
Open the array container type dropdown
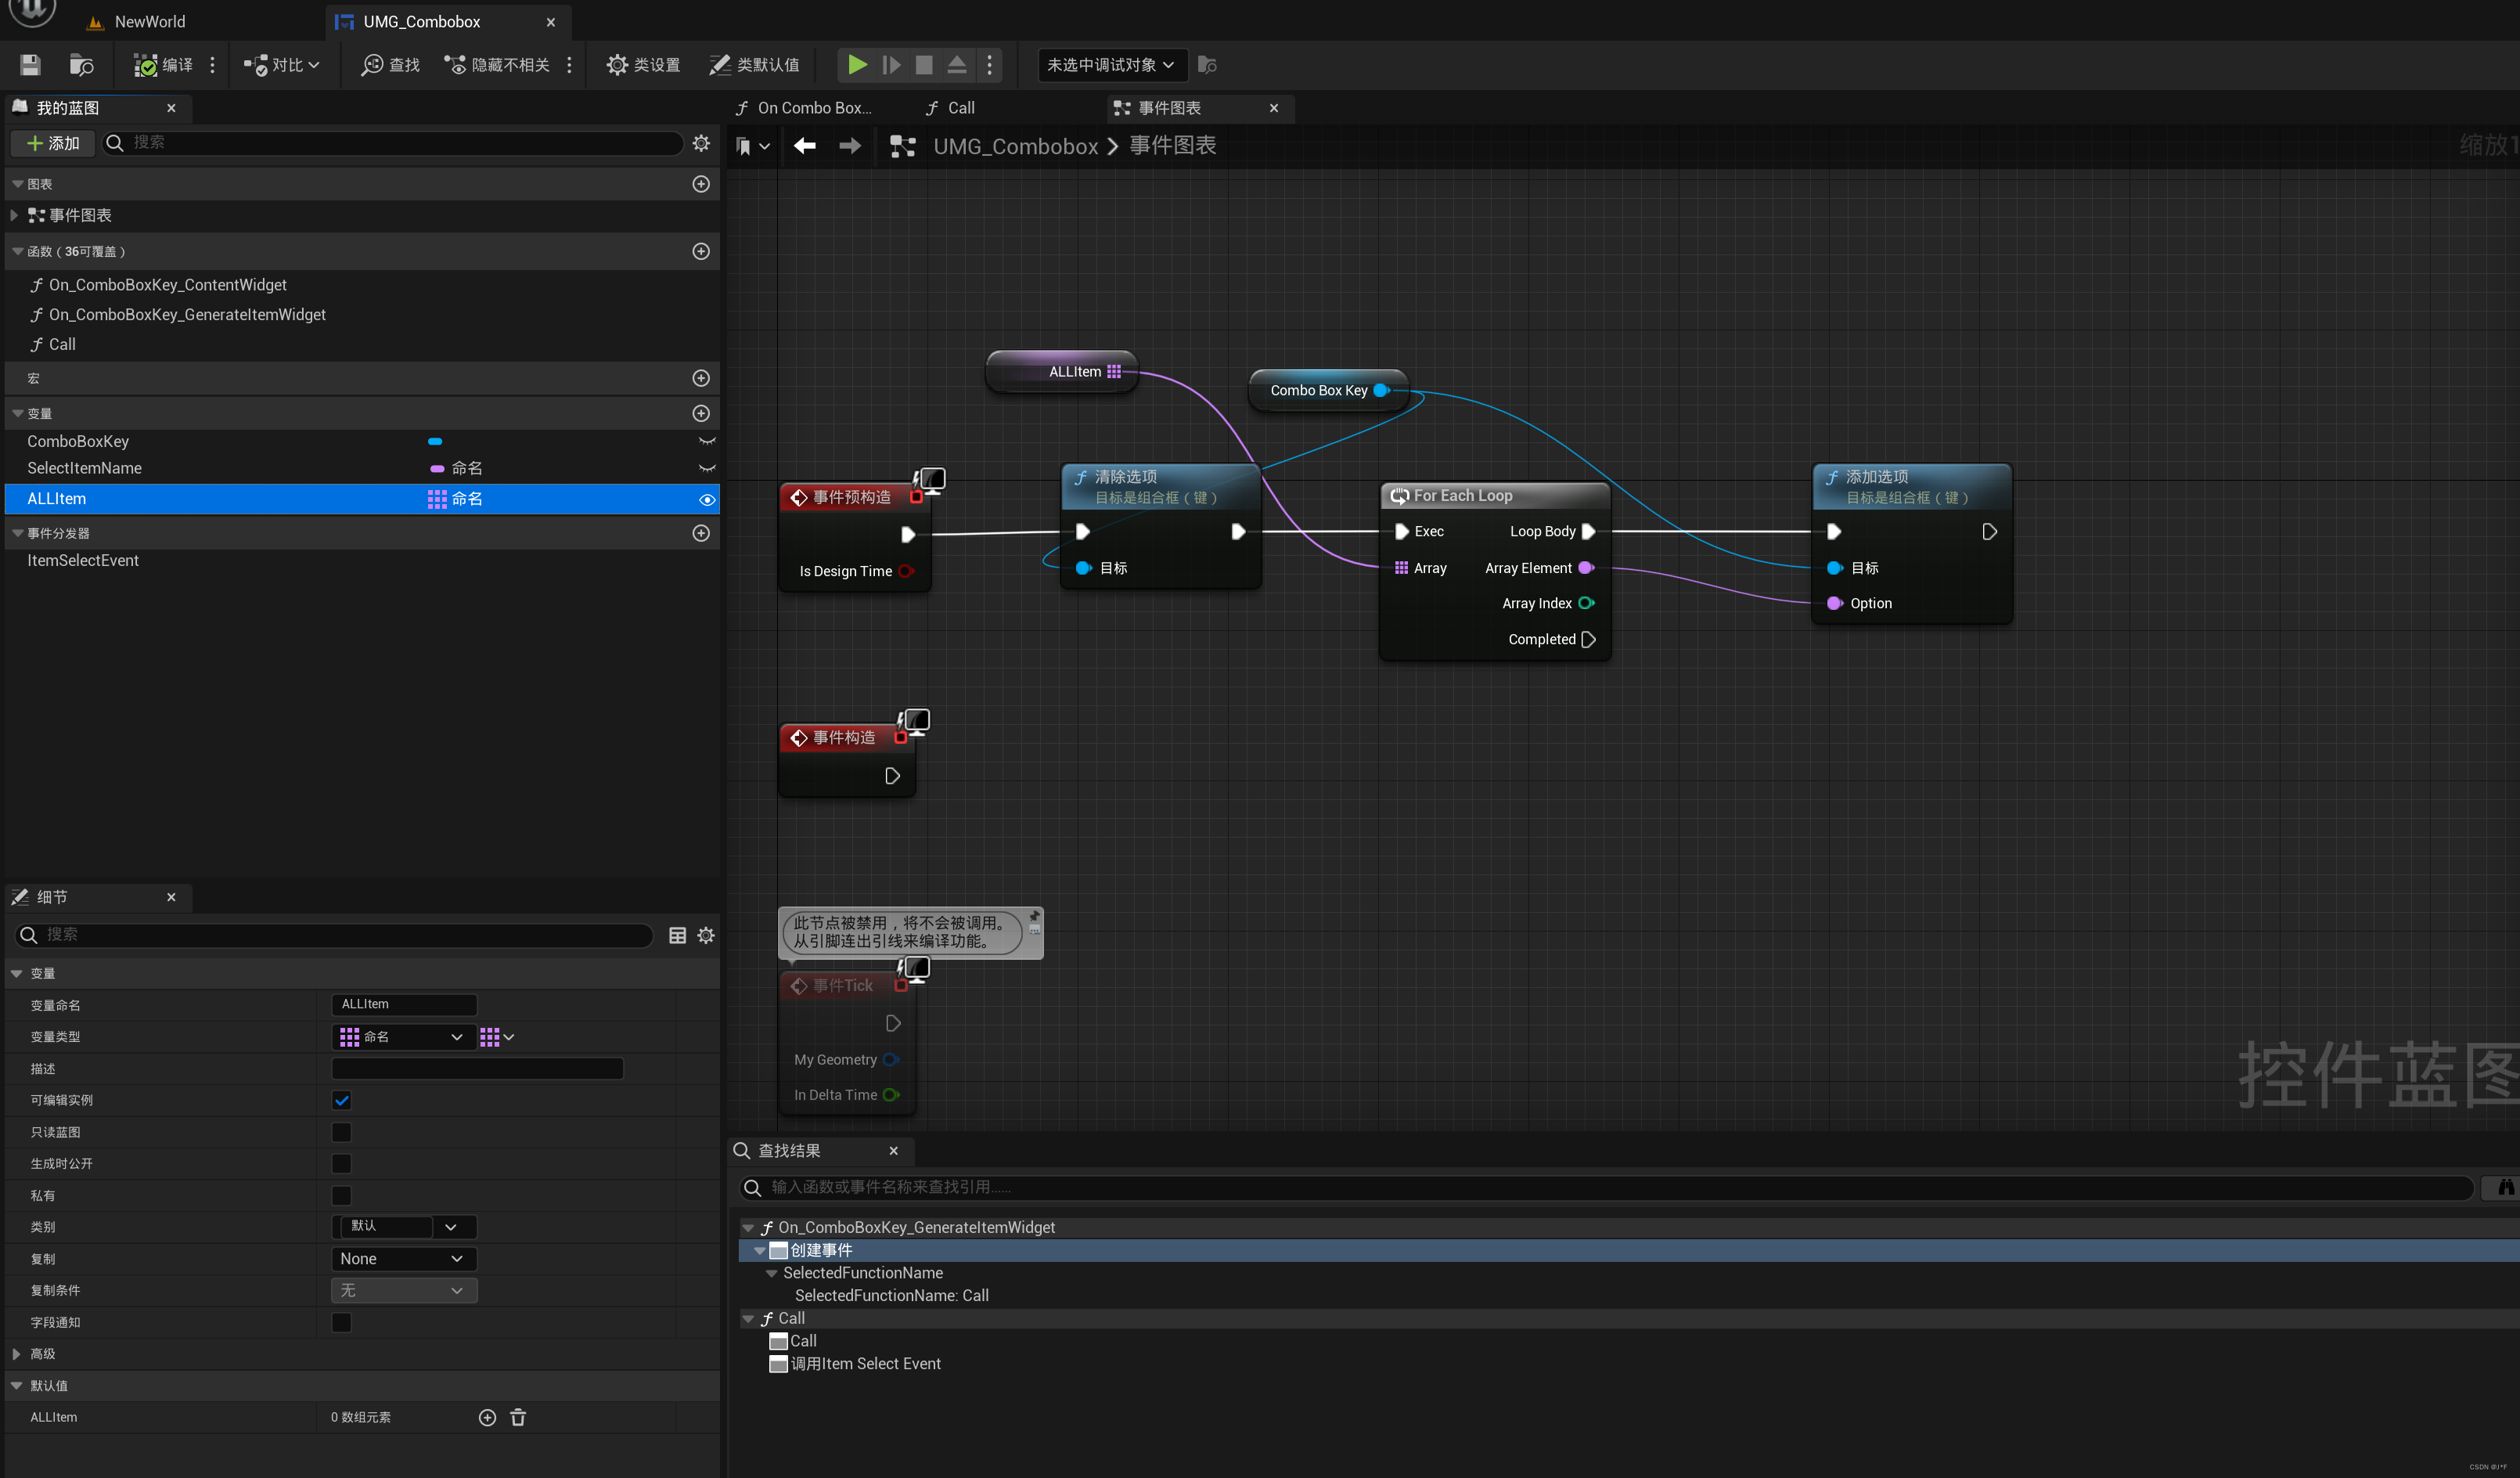(x=497, y=1037)
